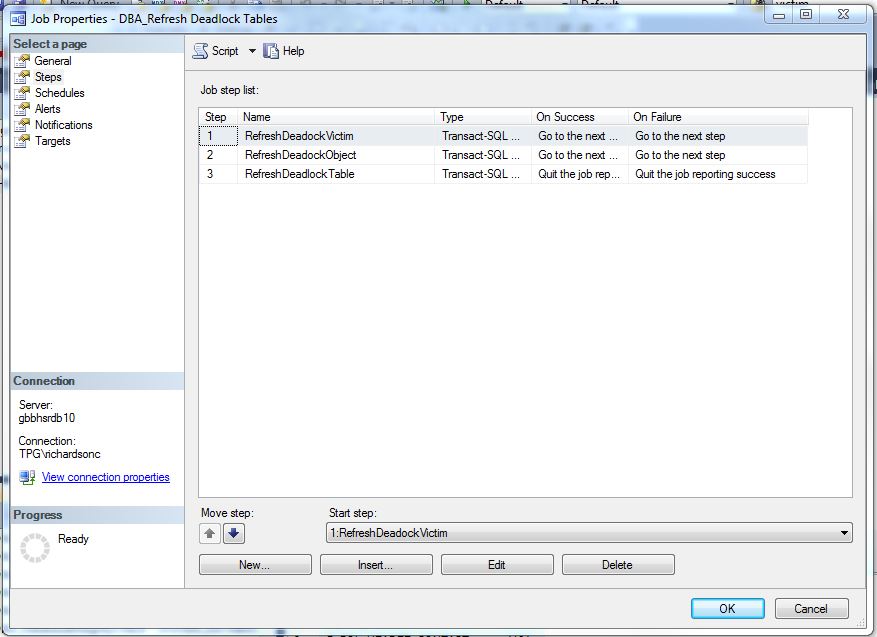
Task: Open Help from the toolbar
Action: (284, 51)
